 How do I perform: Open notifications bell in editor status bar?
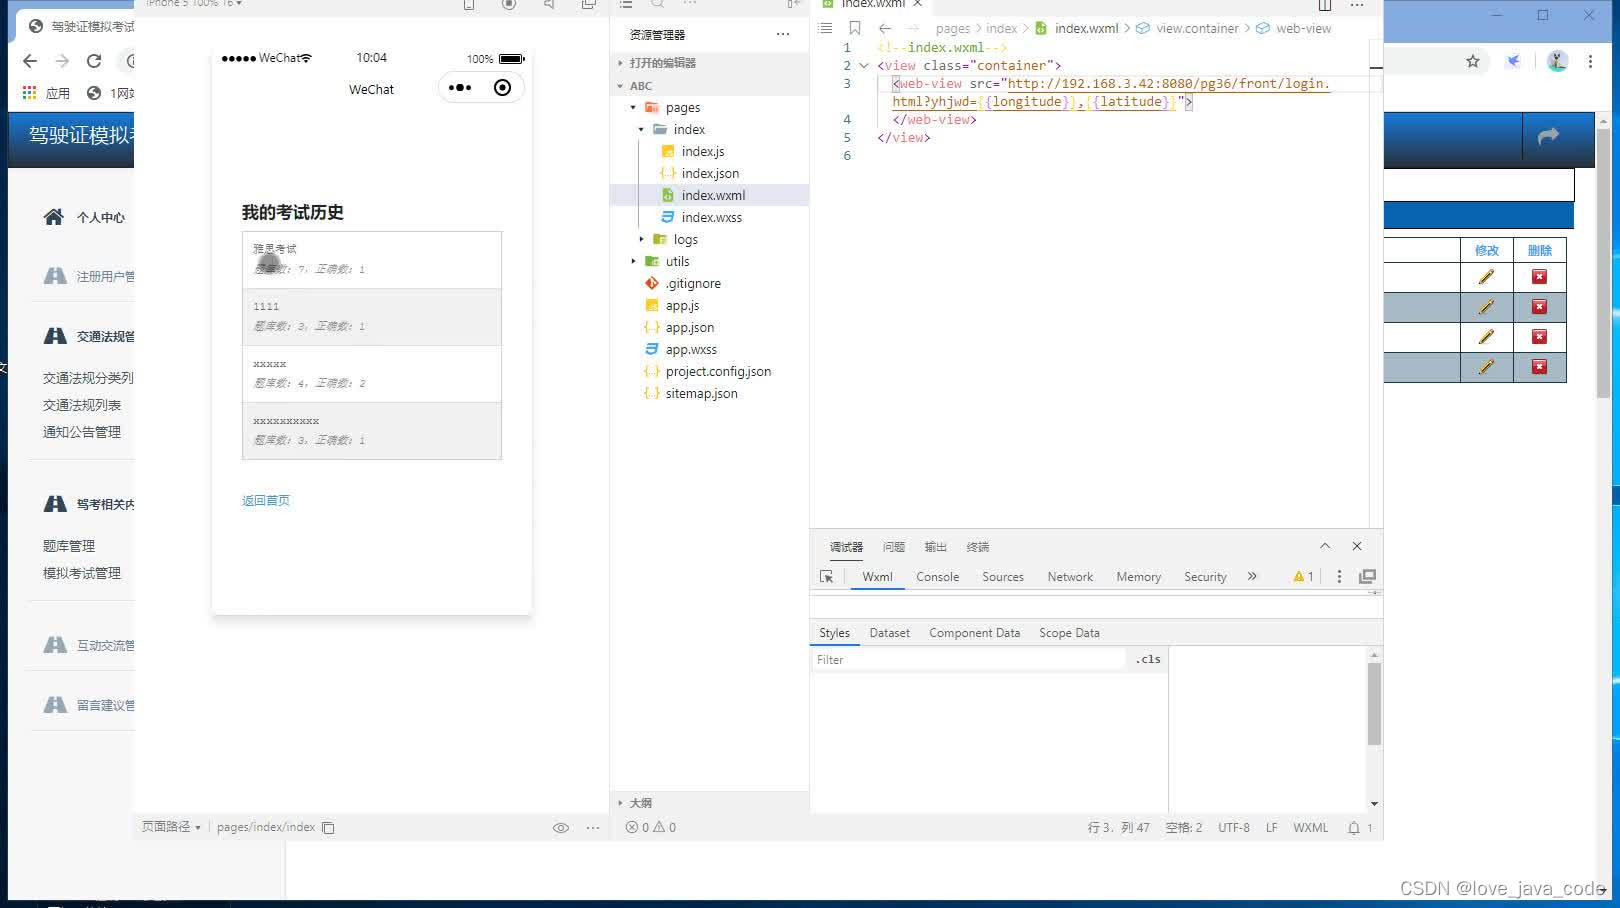coord(1354,828)
